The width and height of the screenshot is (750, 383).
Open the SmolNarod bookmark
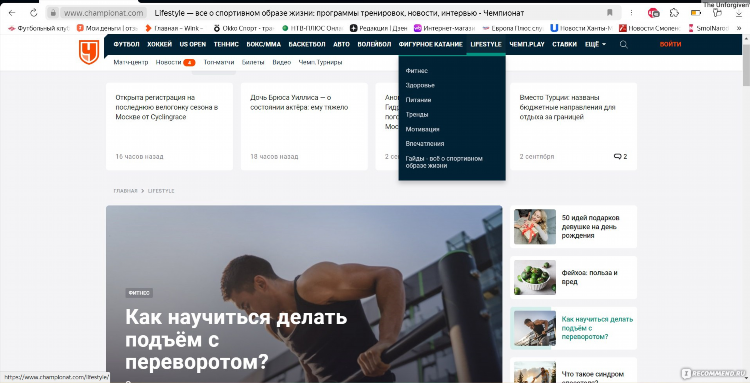(x=708, y=28)
